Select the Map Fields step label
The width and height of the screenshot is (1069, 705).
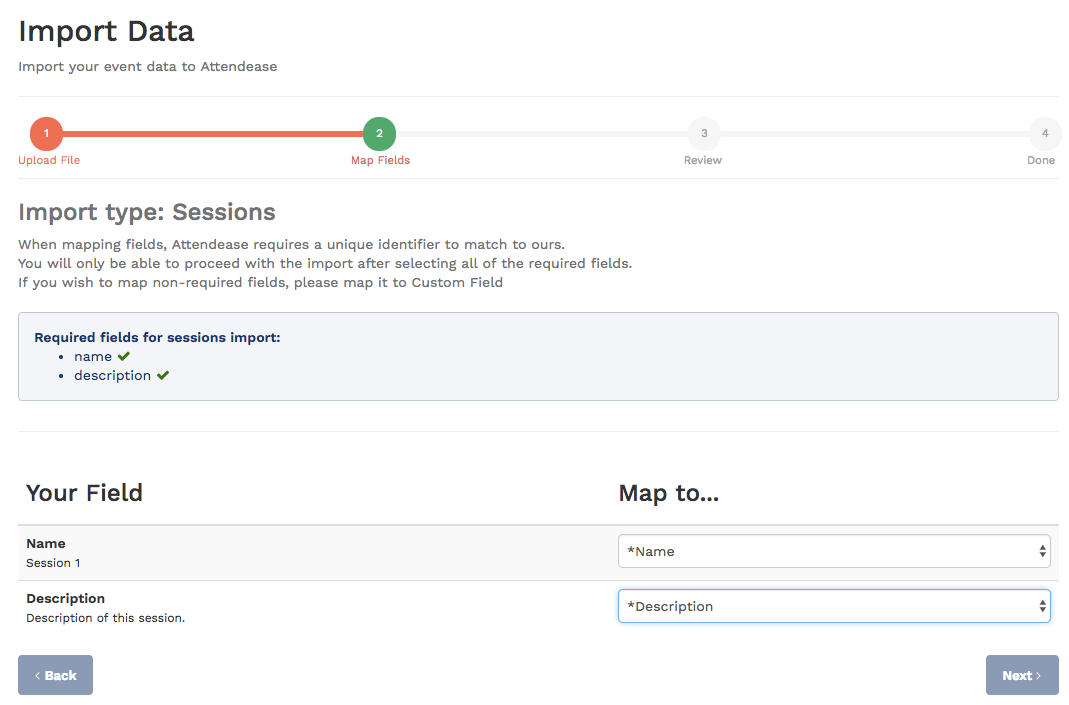click(380, 160)
